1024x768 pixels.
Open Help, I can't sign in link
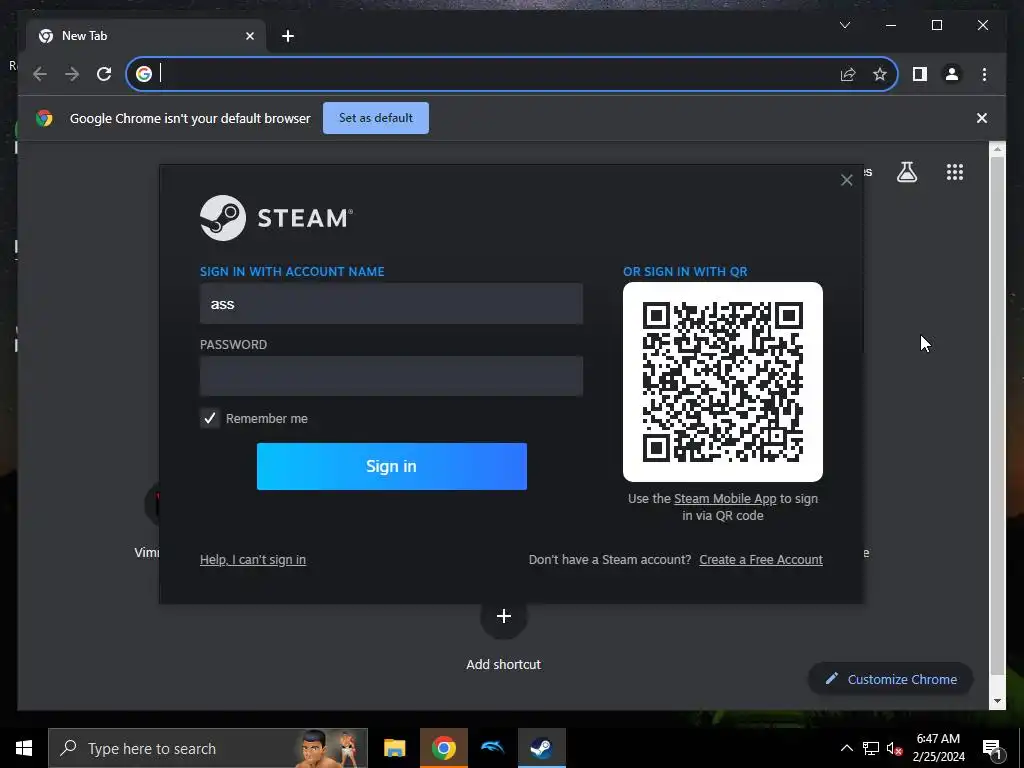(253, 560)
